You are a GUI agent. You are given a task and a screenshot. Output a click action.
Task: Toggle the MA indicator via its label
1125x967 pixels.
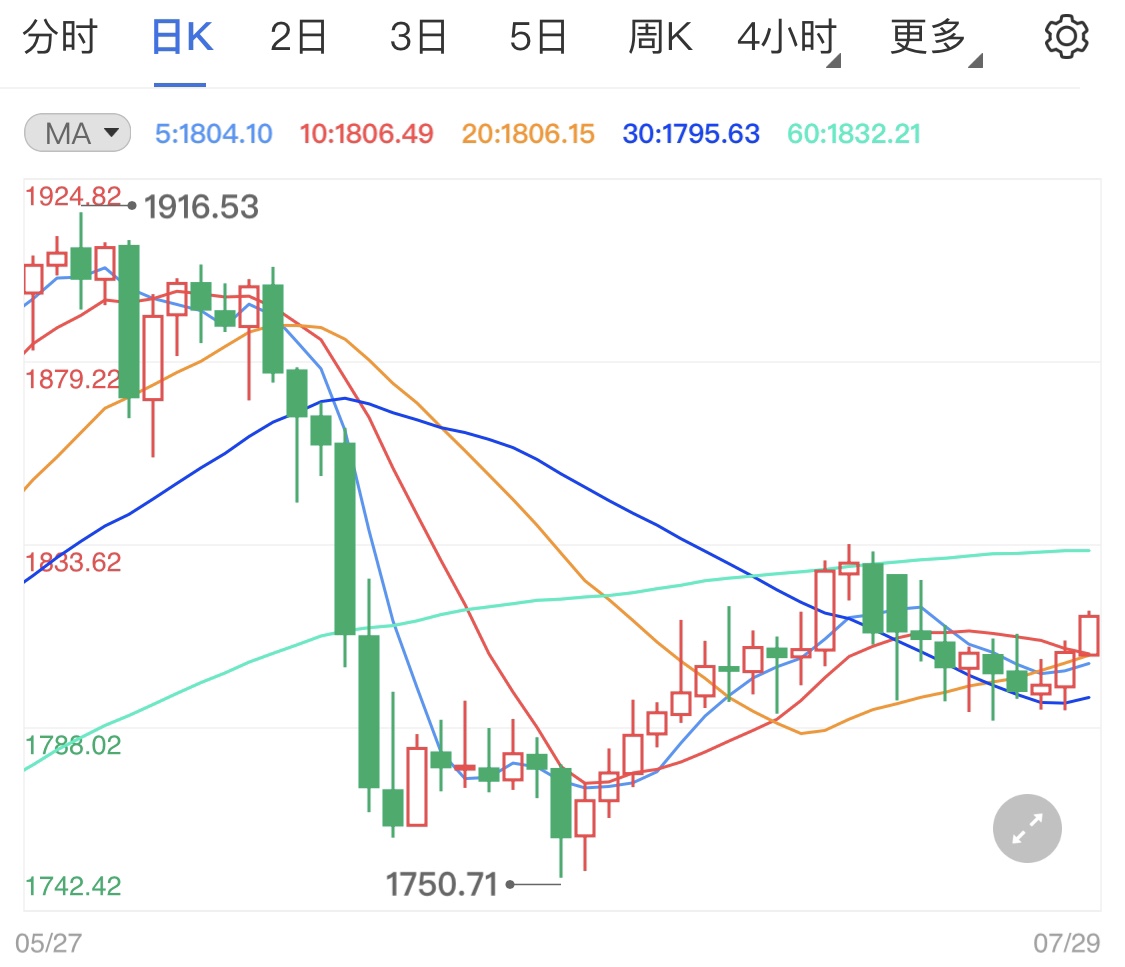coord(76,132)
